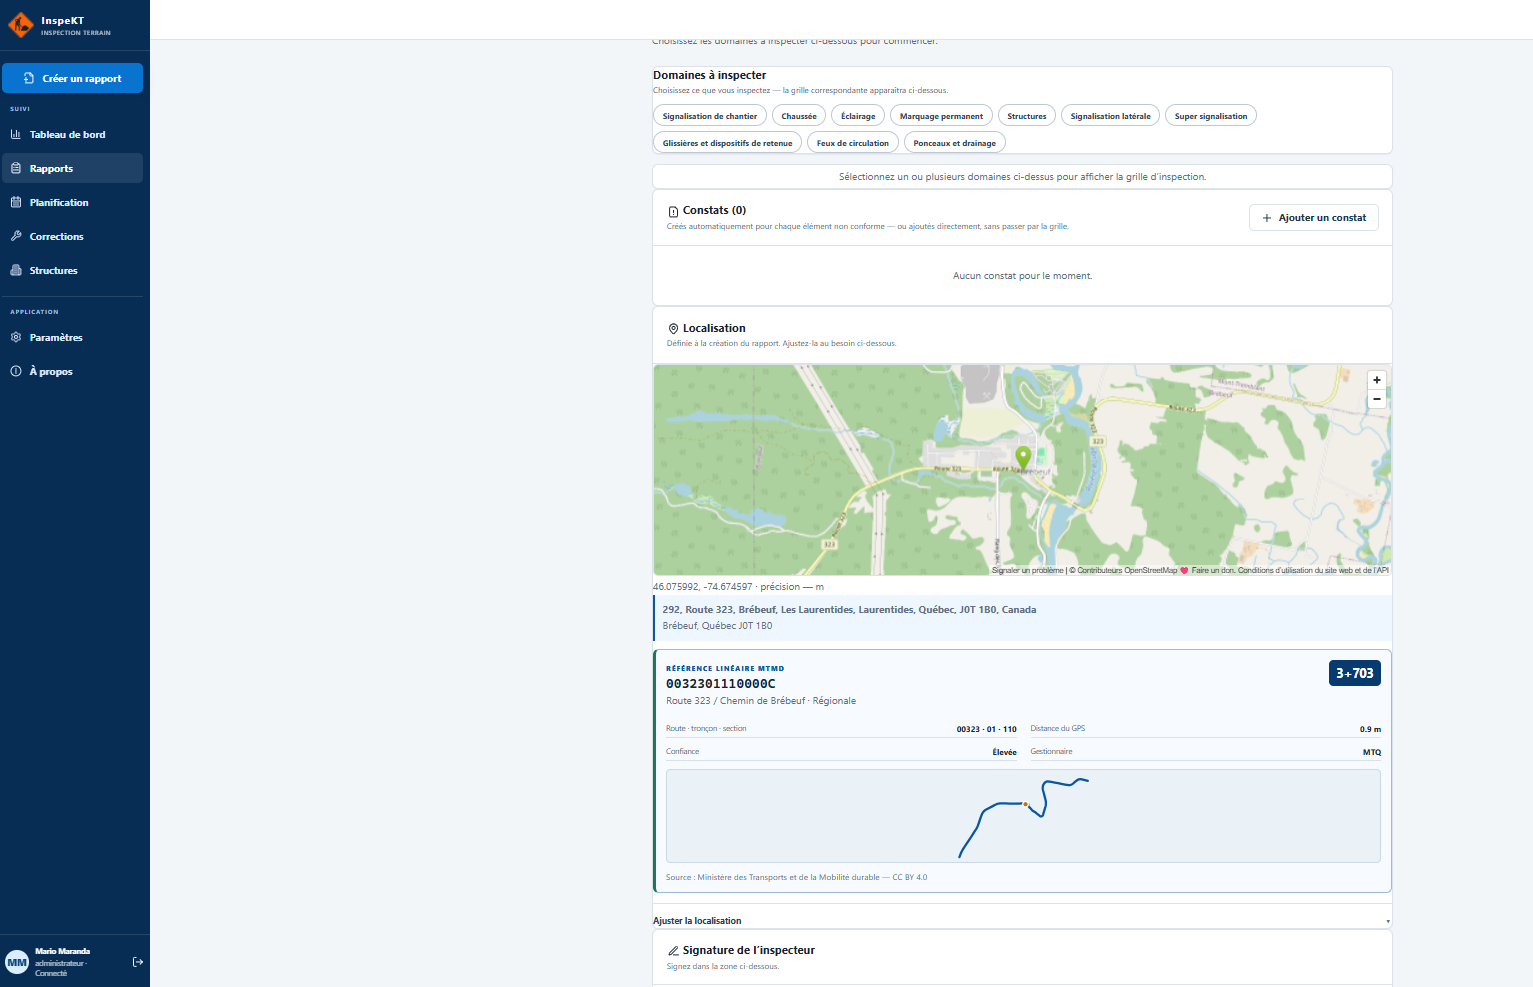This screenshot has height=987, width=1533.
Task: Toggle Super signalisation domain chip
Action: pyautogui.click(x=1211, y=116)
